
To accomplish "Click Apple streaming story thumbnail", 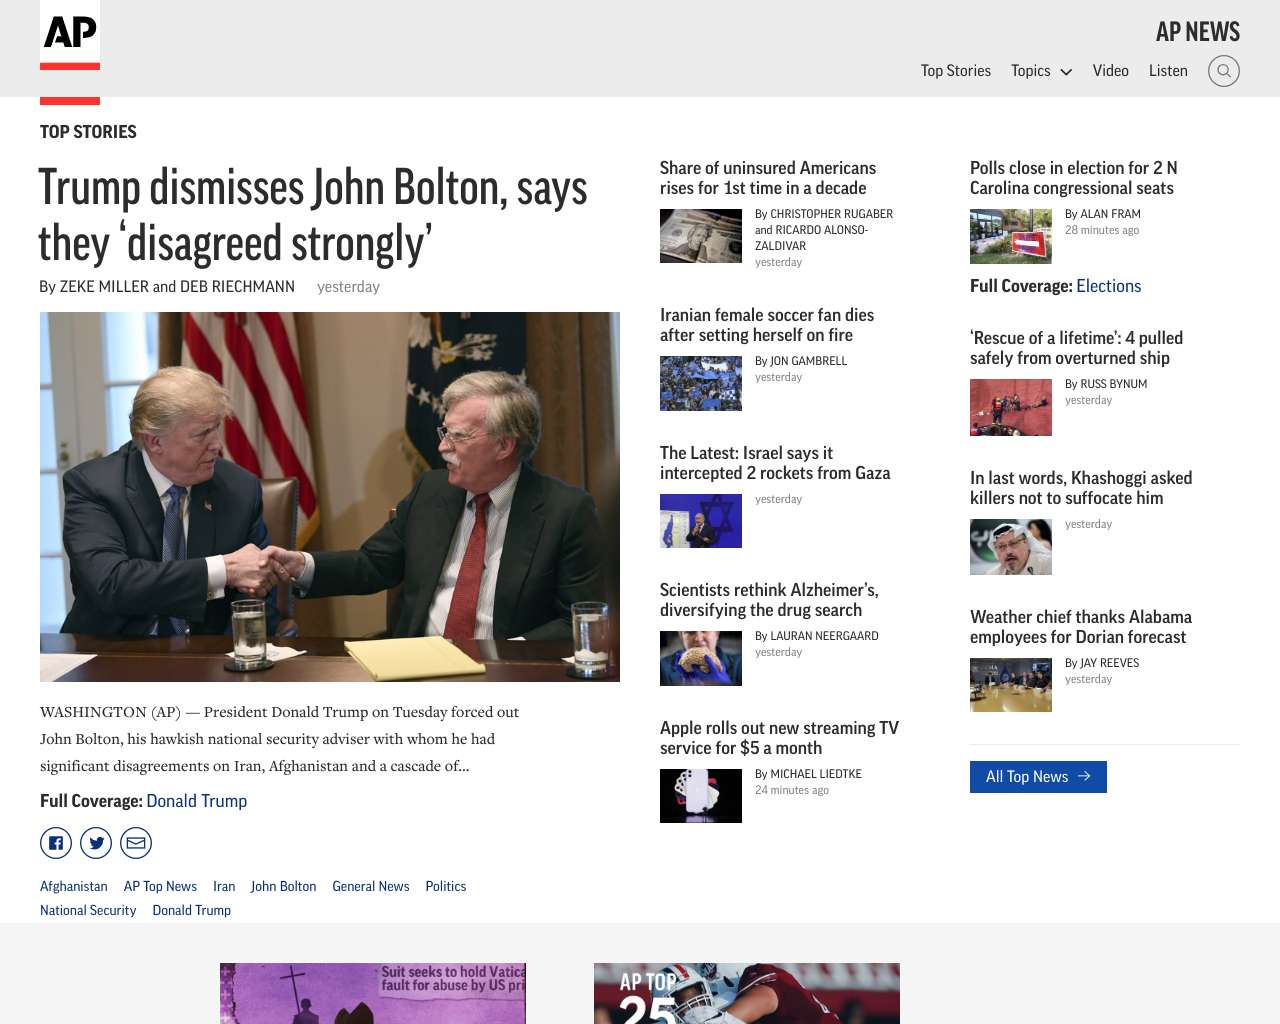I will point(701,796).
